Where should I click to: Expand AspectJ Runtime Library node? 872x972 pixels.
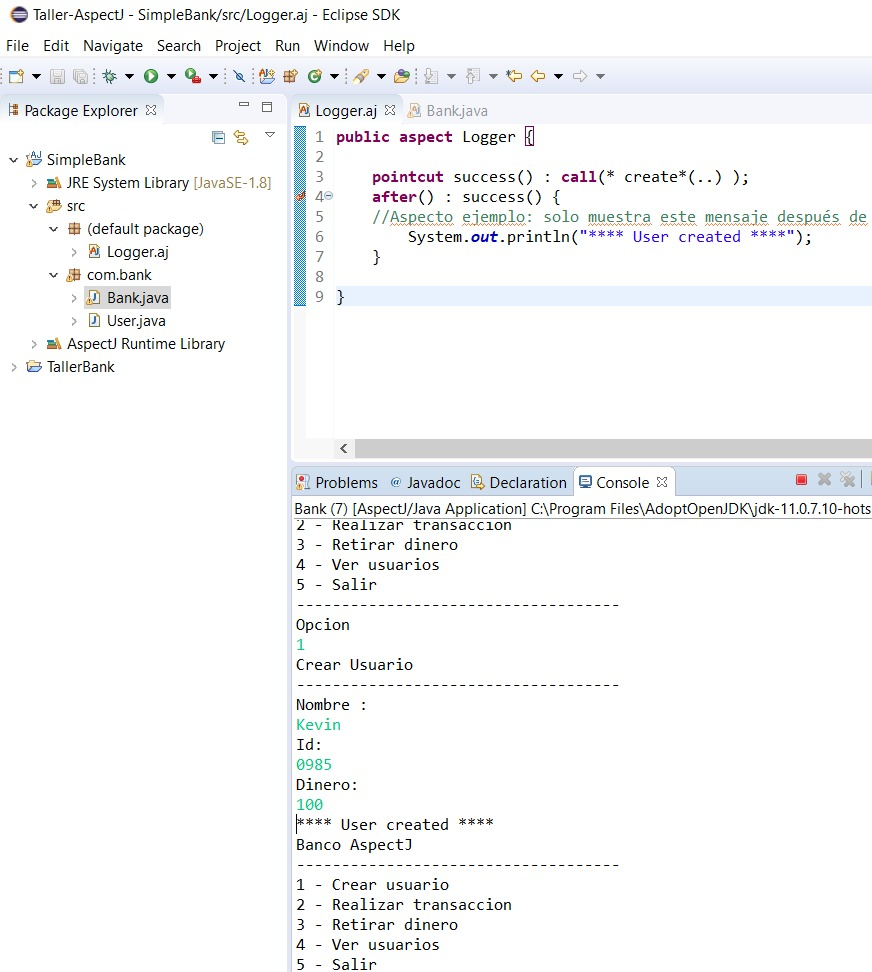[x=34, y=344]
